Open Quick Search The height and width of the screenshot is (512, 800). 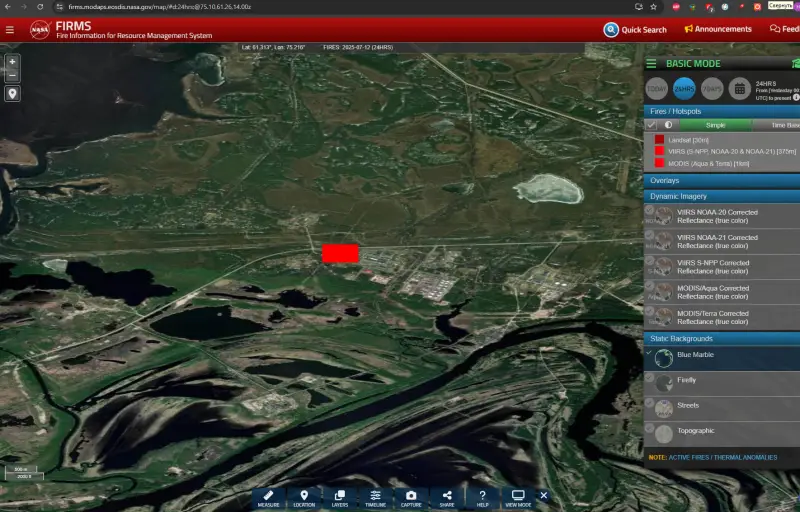[x=635, y=29]
